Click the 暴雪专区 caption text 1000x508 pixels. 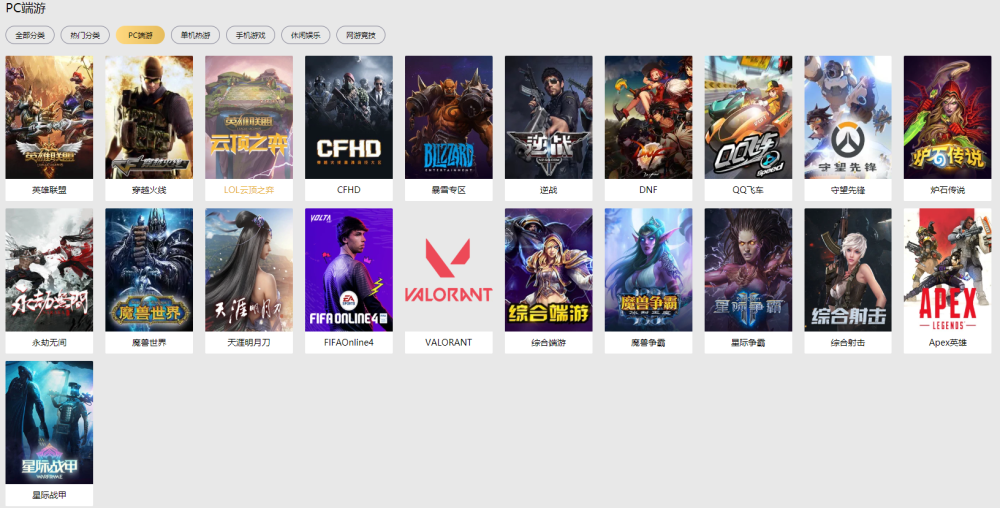pyautogui.click(x=448, y=190)
